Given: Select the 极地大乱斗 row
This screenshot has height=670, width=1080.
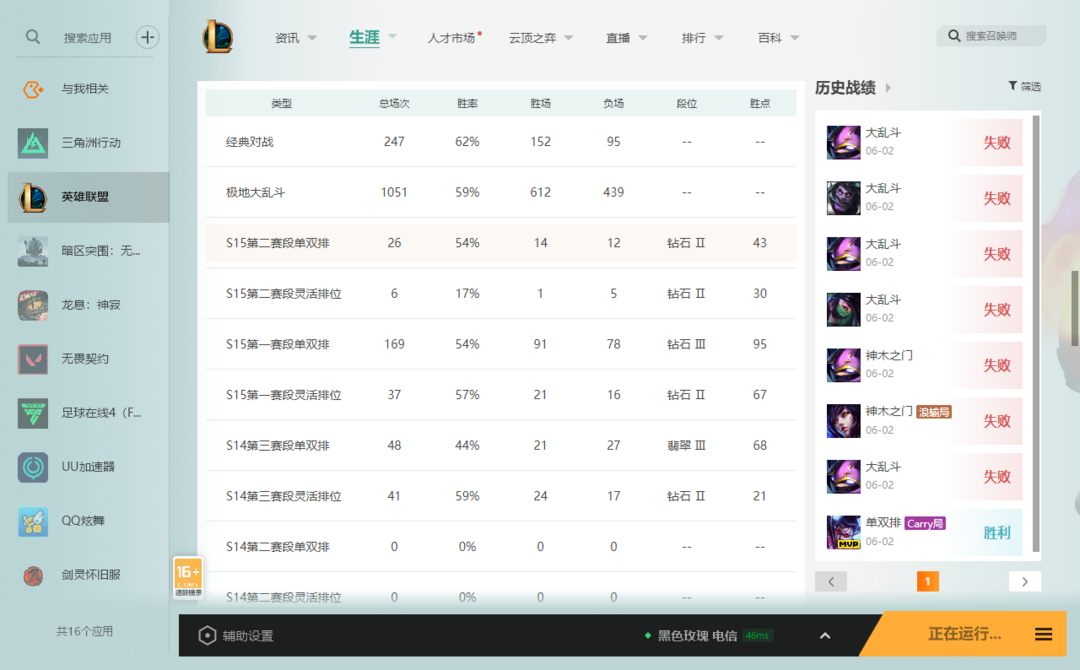Looking at the screenshot, I should tap(501, 193).
